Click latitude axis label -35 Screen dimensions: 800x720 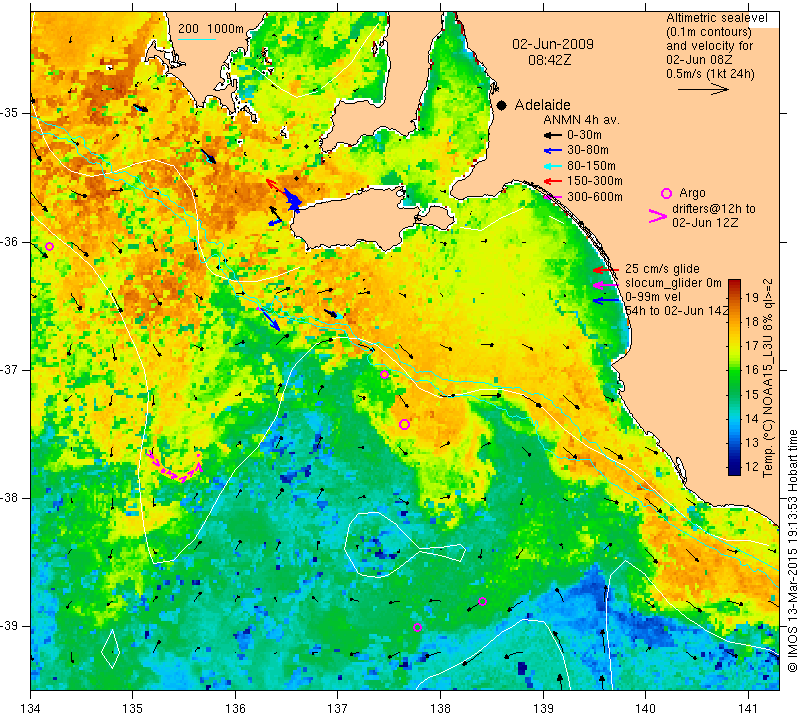pyautogui.click(x=10, y=112)
